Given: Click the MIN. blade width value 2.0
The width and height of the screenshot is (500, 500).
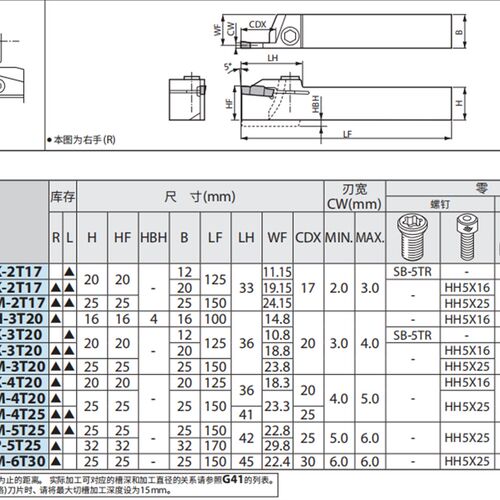Looking at the screenshot, I should tap(339, 288).
